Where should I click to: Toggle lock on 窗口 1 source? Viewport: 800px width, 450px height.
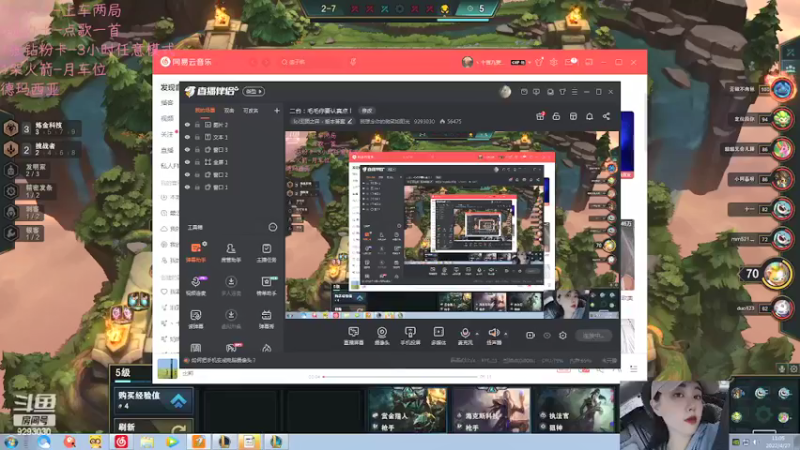(197, 187)
